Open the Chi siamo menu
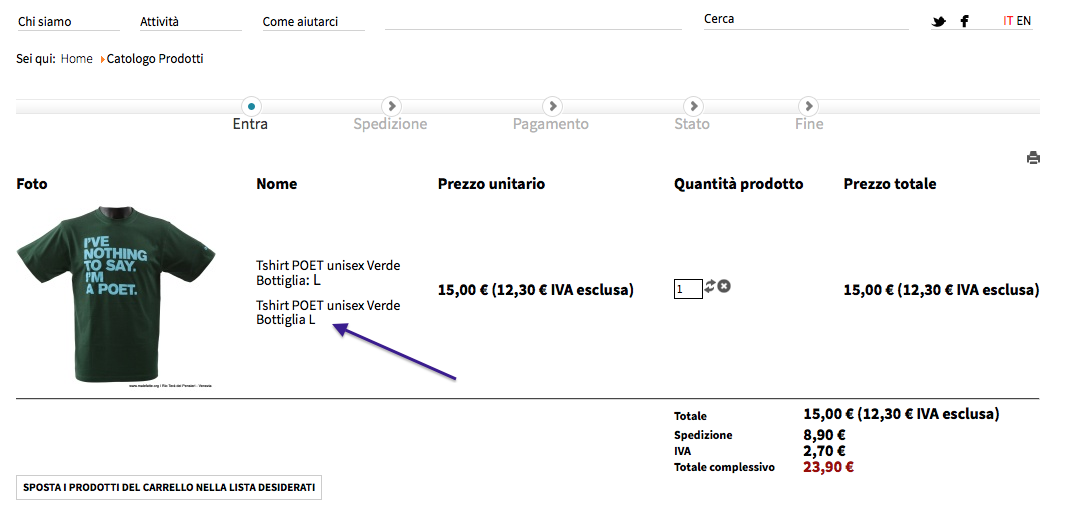This screenshot has height=508, width=1069. click(x=45, y=22)
